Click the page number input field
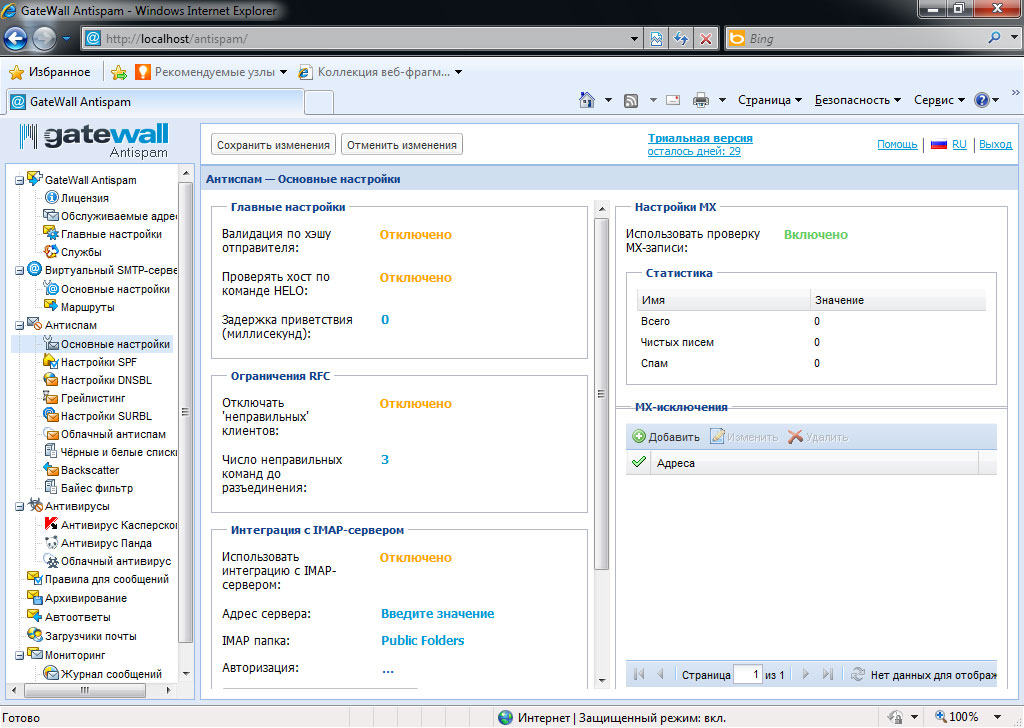This screenshot has width=1024, height=728. [748, 674]
